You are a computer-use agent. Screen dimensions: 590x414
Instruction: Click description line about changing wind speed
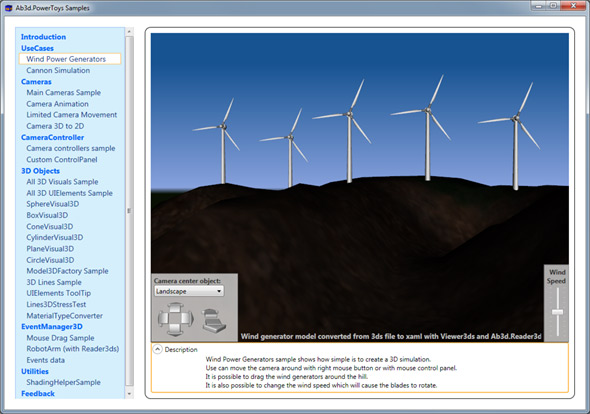coord(321,385)
